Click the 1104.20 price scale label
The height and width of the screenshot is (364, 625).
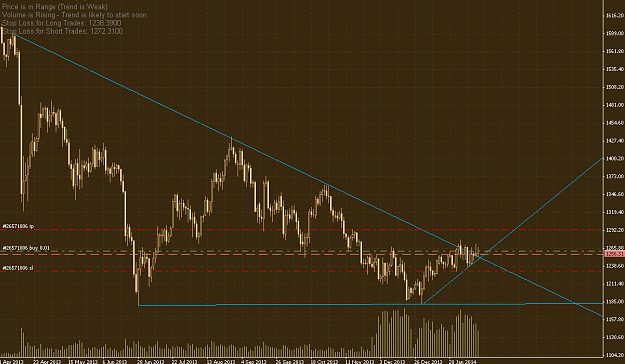point(615,355)
